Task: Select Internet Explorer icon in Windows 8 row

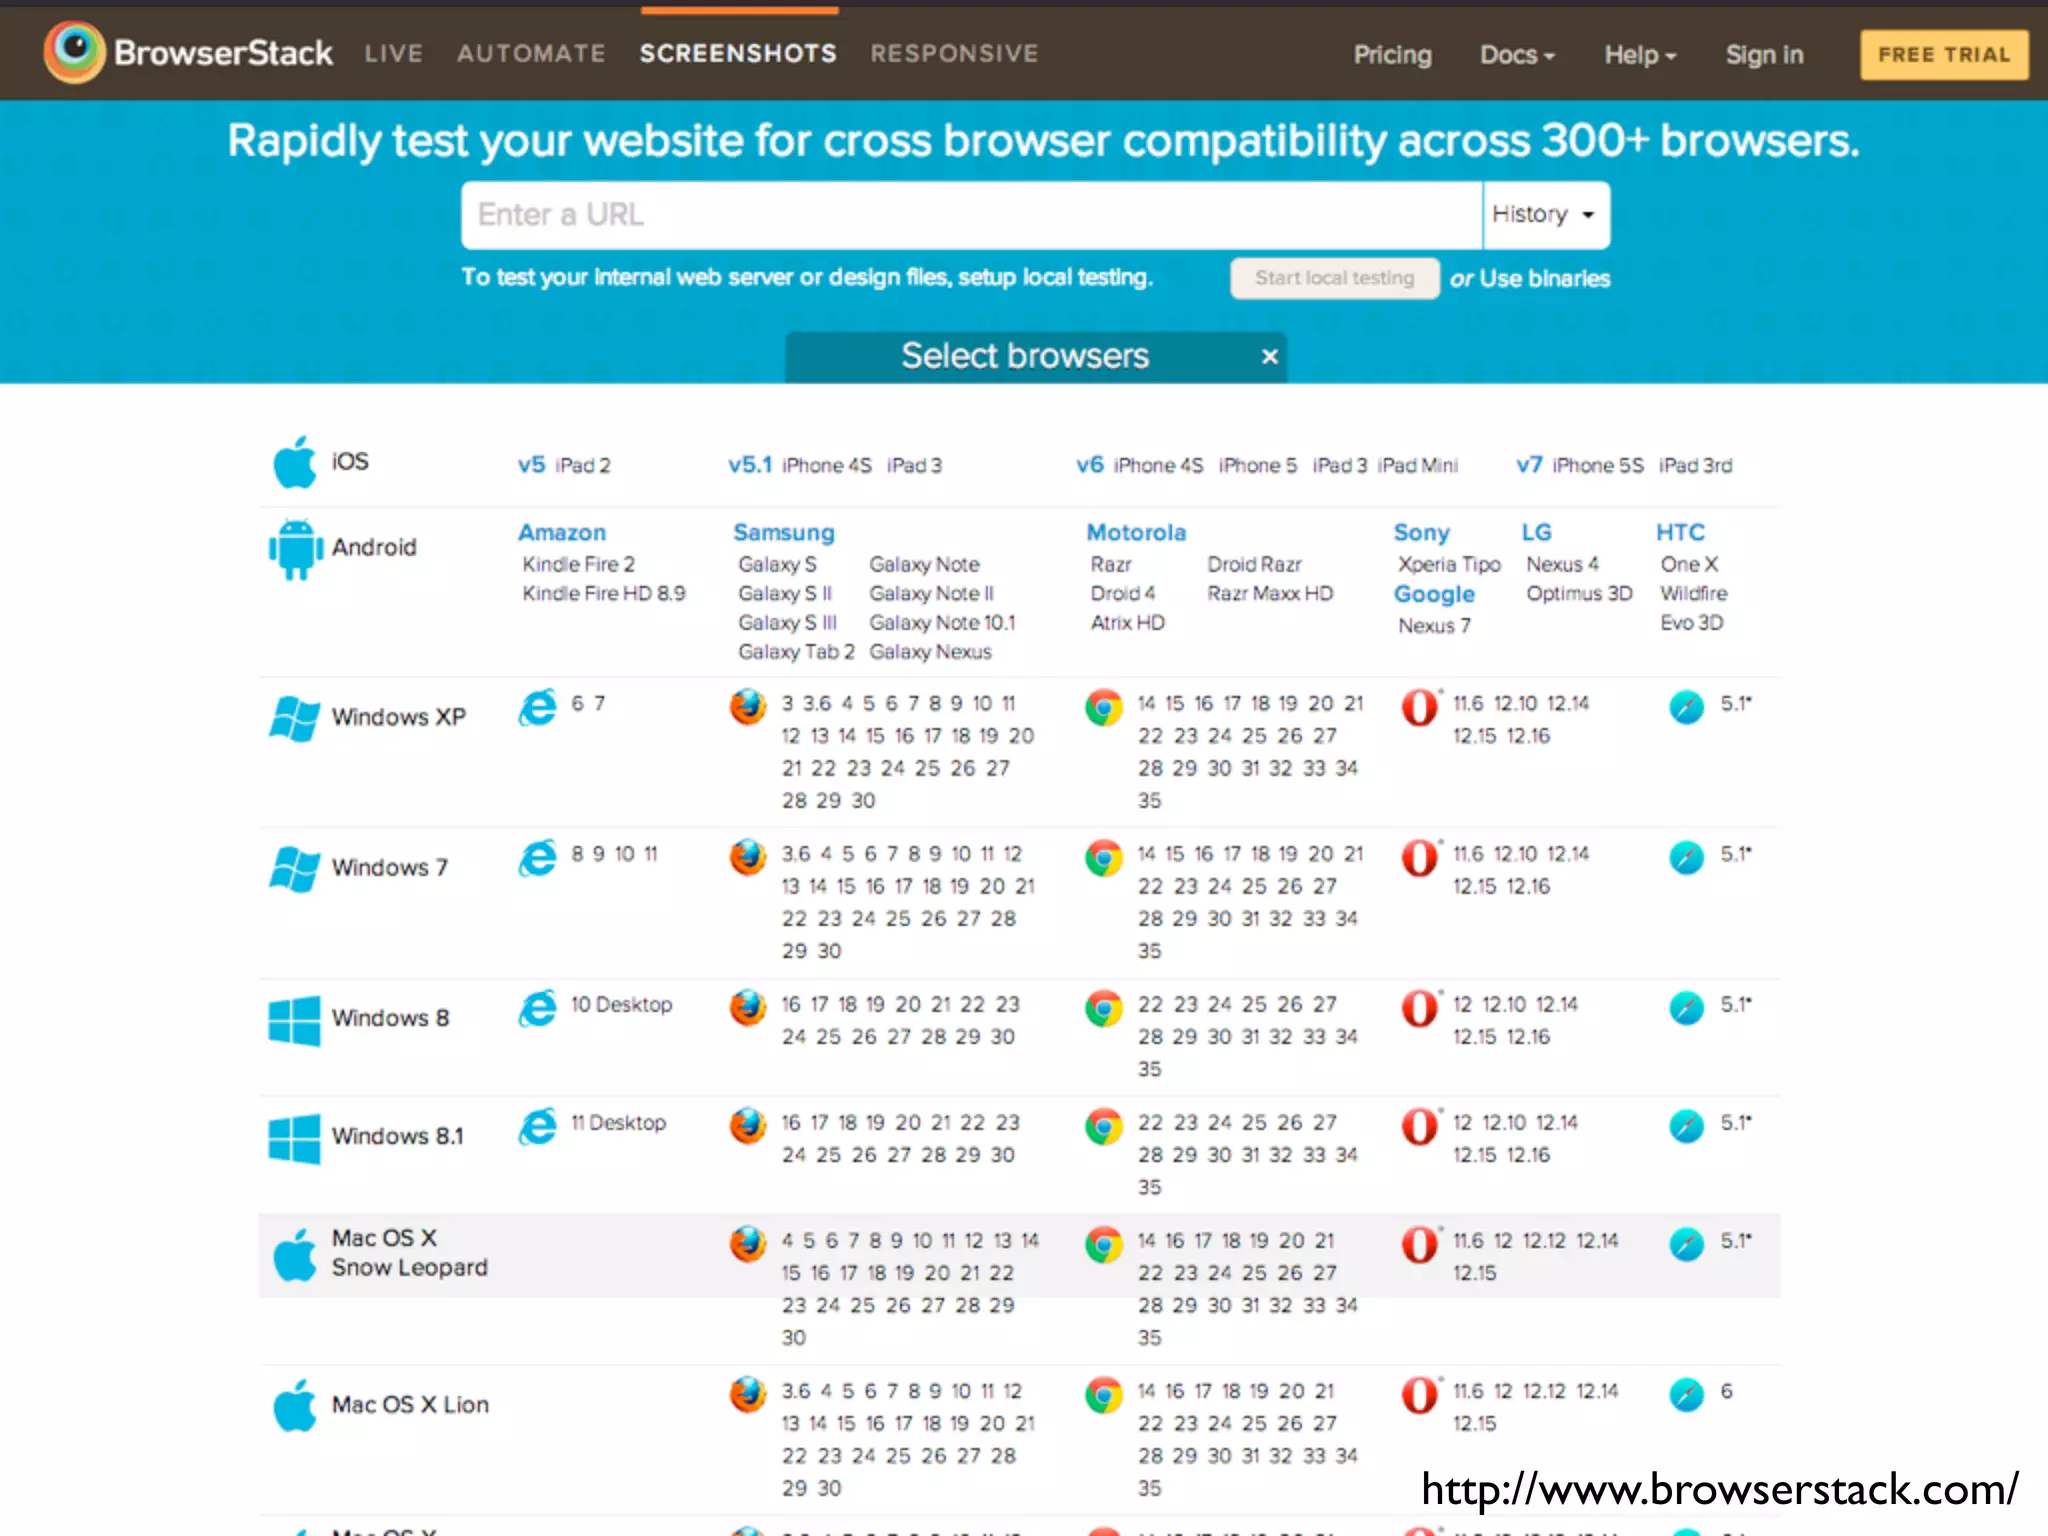Action: click(537, 1008)
